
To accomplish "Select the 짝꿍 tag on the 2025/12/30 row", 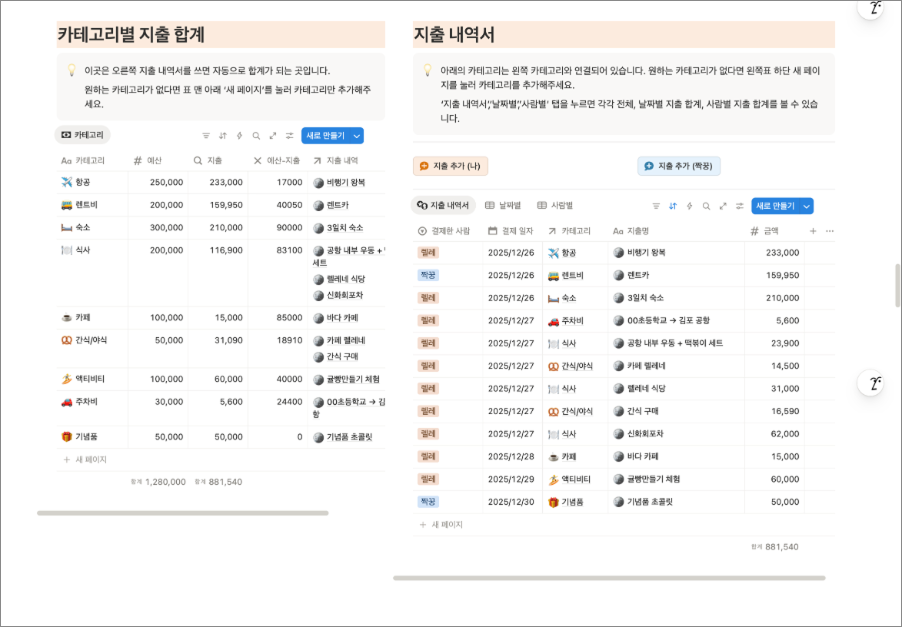I will coord(430,500).
